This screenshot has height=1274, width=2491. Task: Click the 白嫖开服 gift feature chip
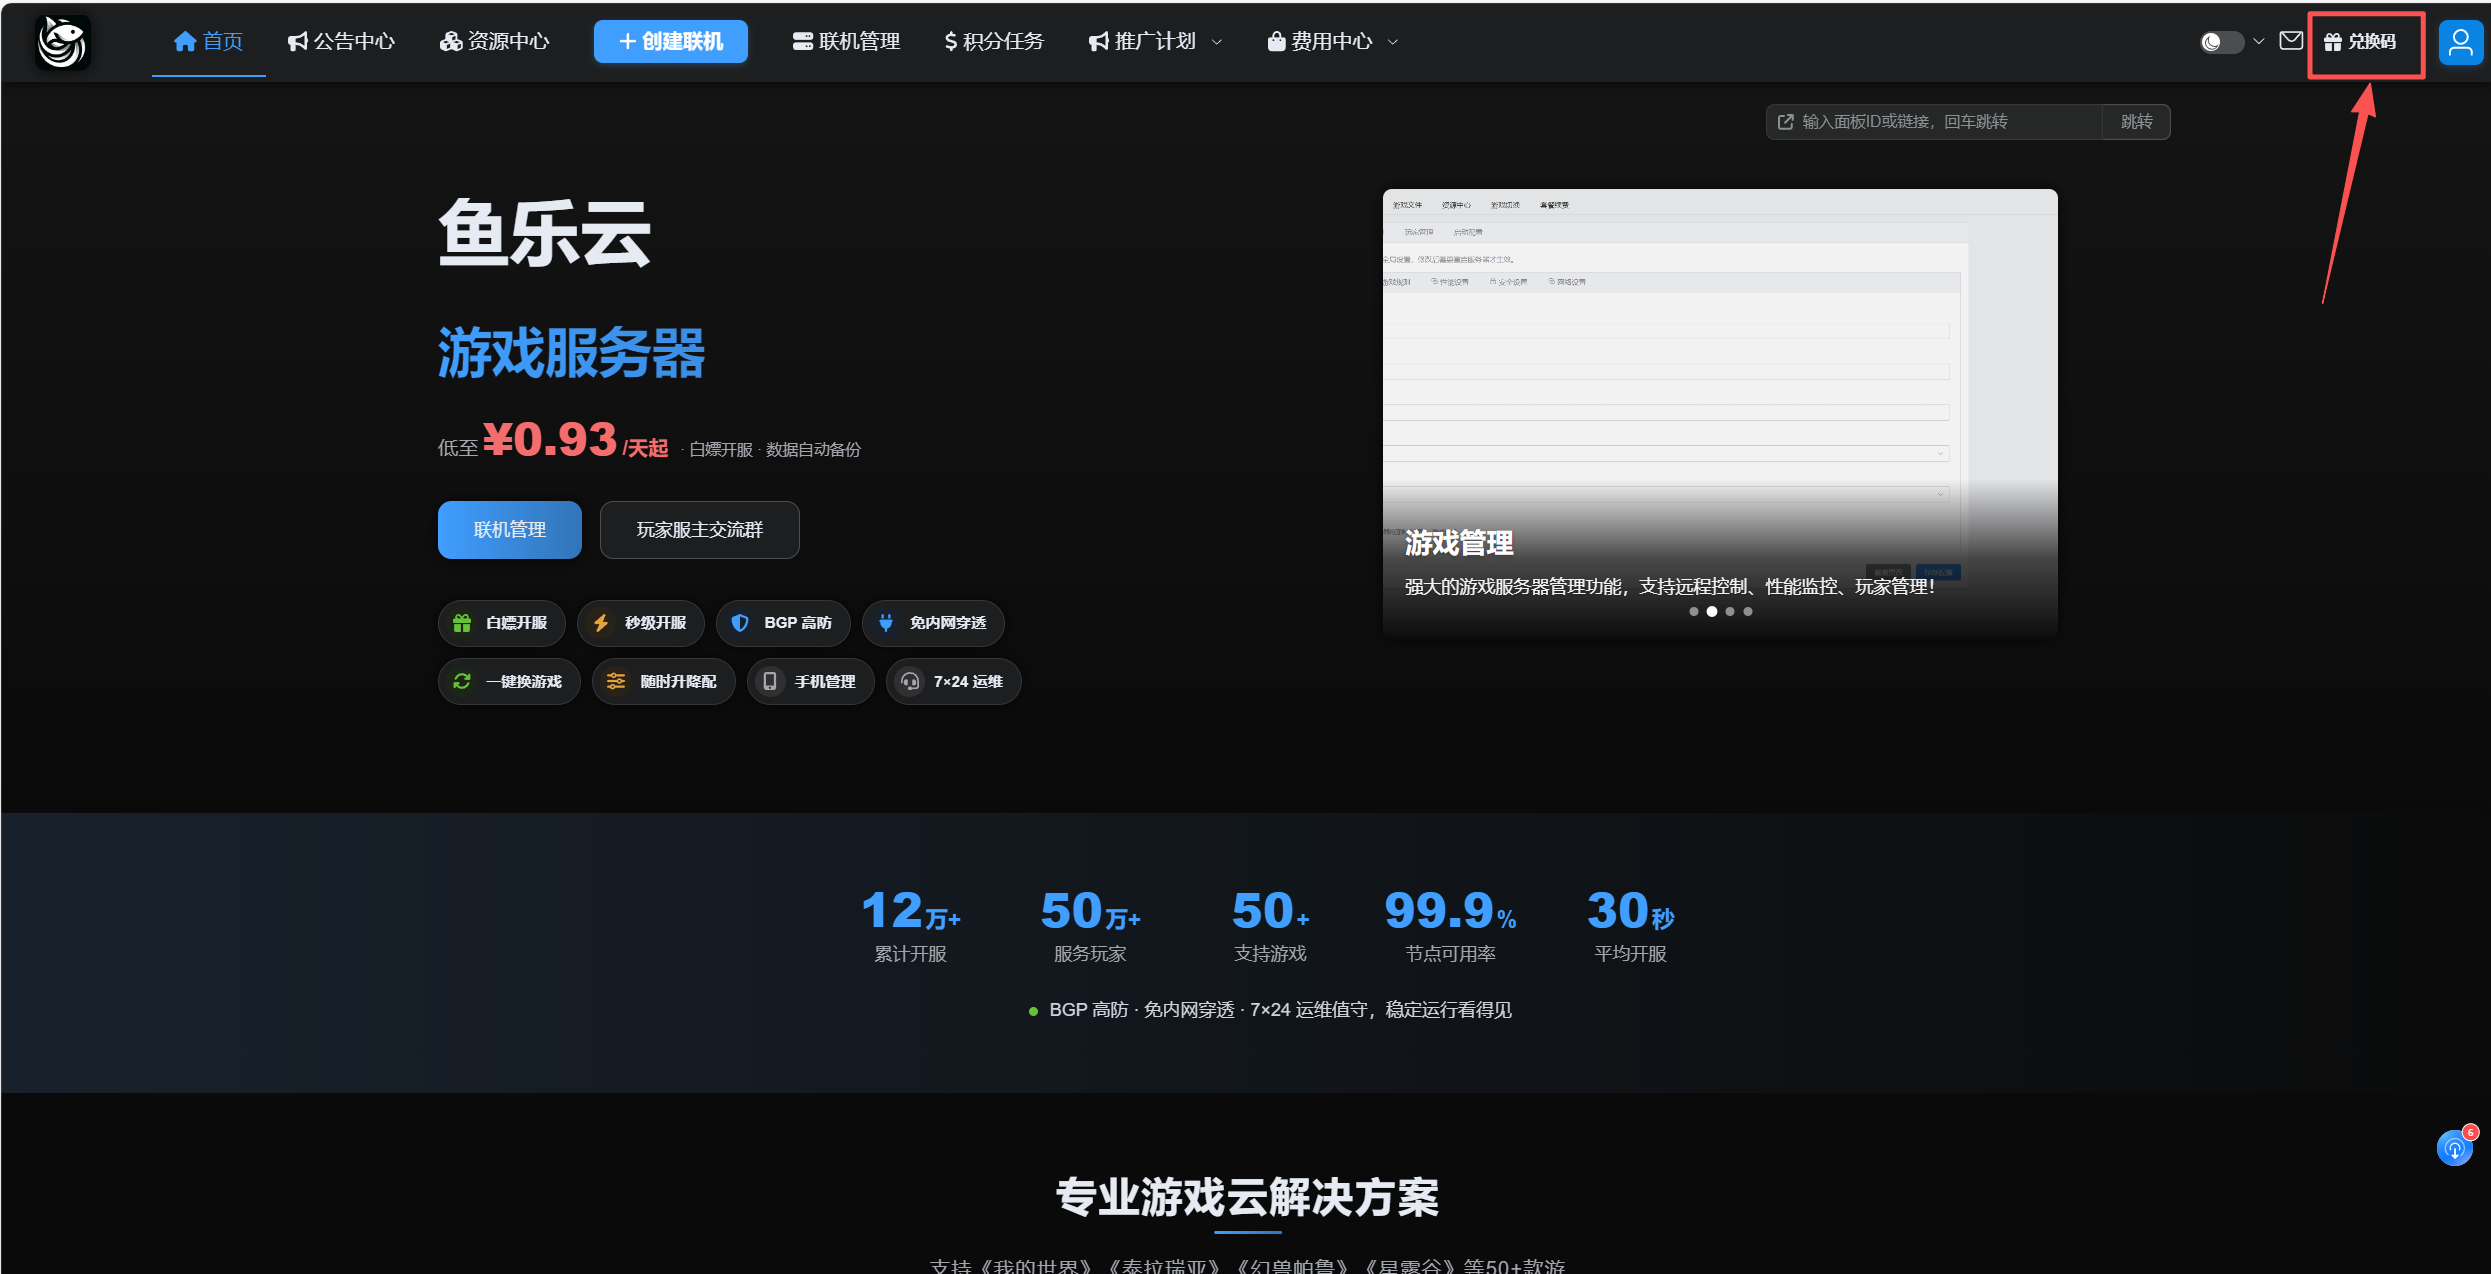(501, 623)
